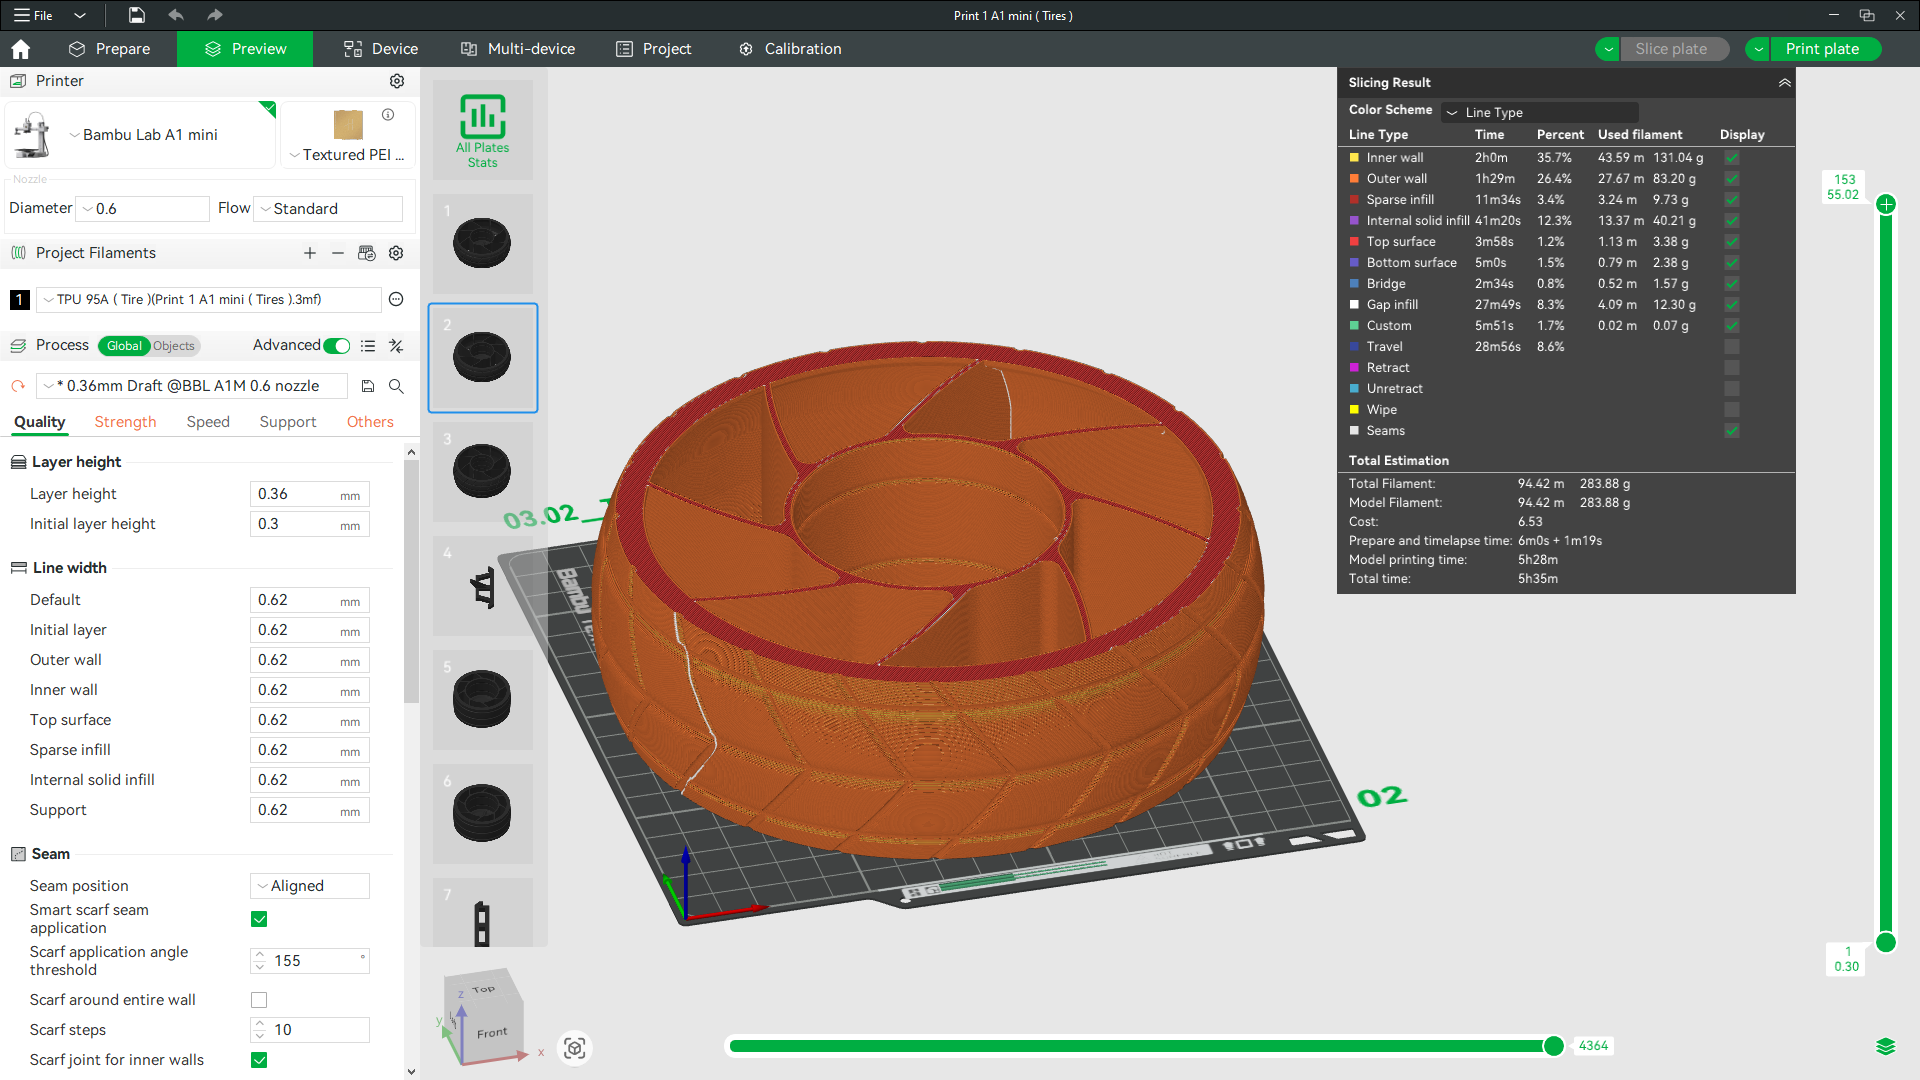Switch to the Project tab

(x=653, y=49)
